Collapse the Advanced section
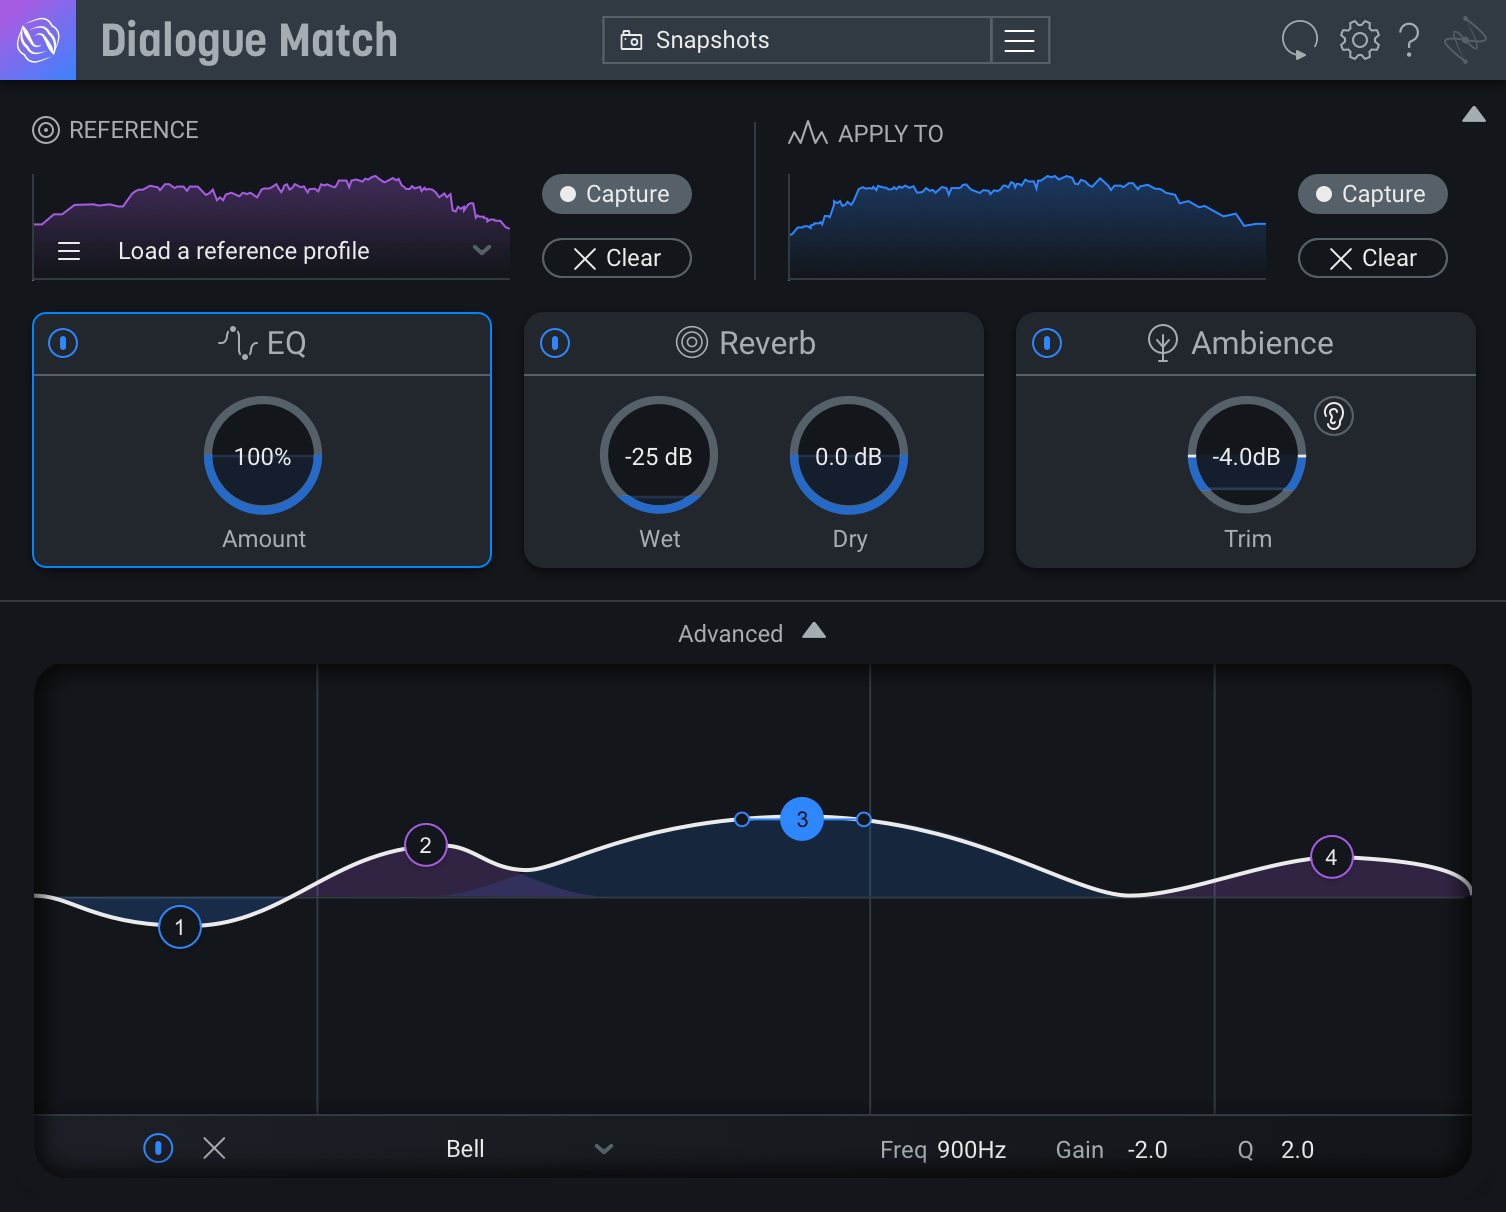Viewport: 1506px width, 1212px height. click(813, 631)
